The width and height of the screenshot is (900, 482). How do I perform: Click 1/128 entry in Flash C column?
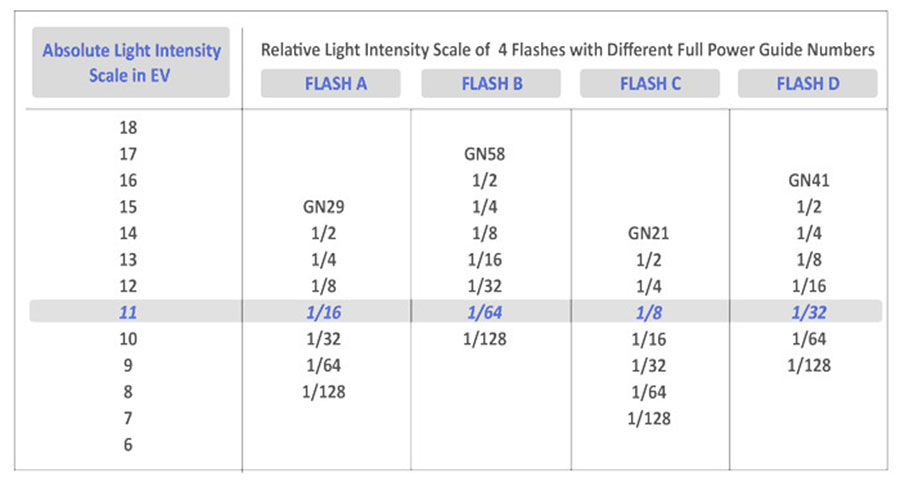click(649, 418)
